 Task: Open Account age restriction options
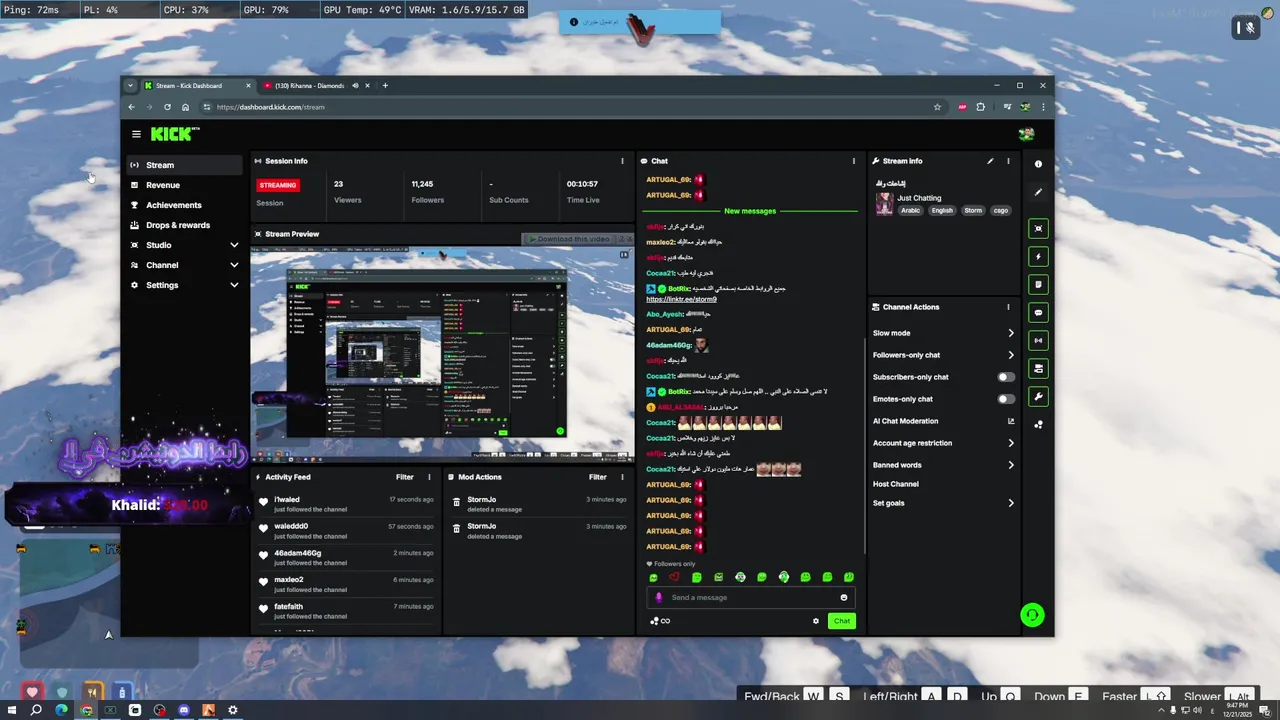[x=943, y=443]
